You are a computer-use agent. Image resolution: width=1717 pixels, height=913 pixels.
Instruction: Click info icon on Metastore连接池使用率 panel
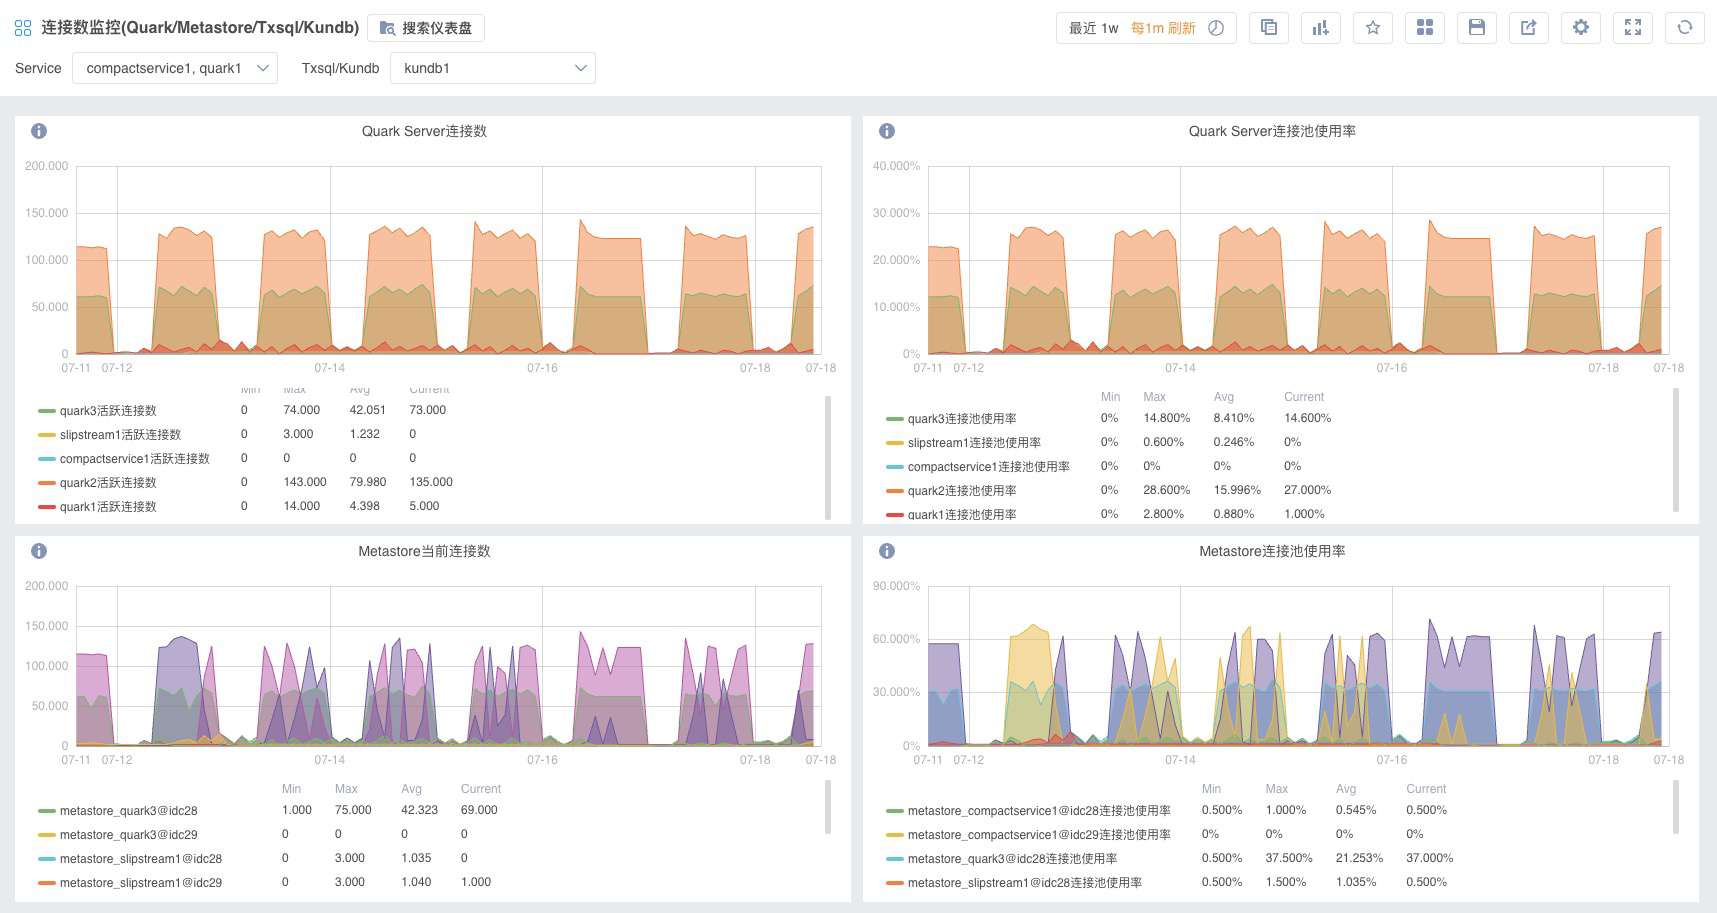[x=887, y=551]
